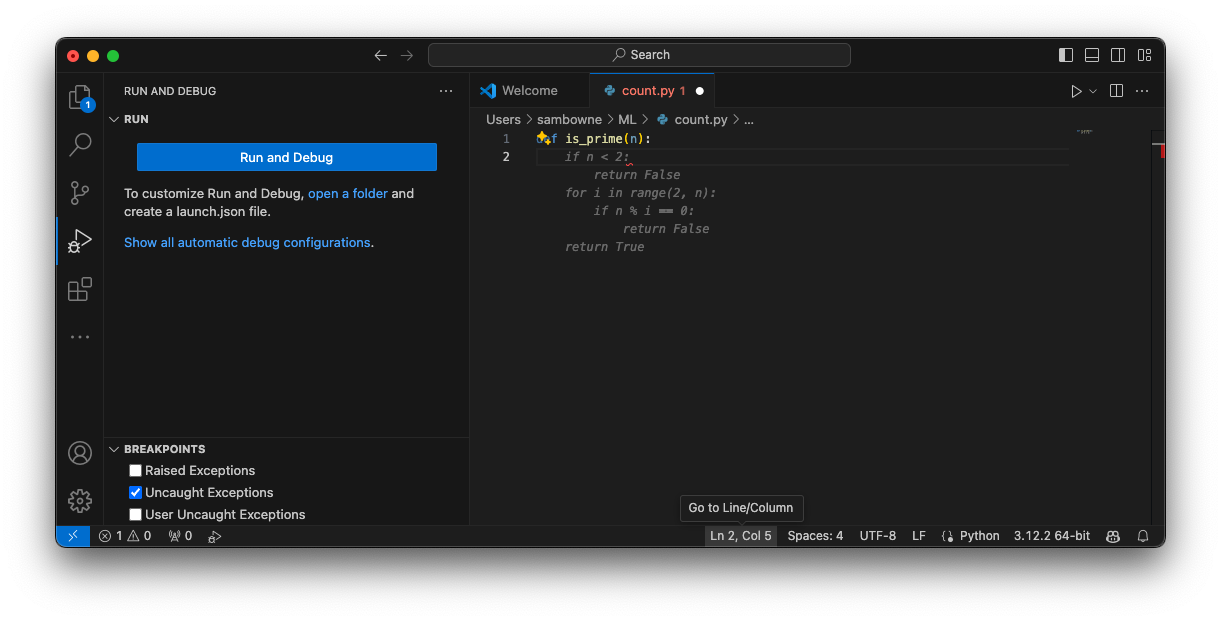This screenshot has height=621, width=1221.
Task: Open the notifications bell in status bar
Action: [x=1143, y=536]
